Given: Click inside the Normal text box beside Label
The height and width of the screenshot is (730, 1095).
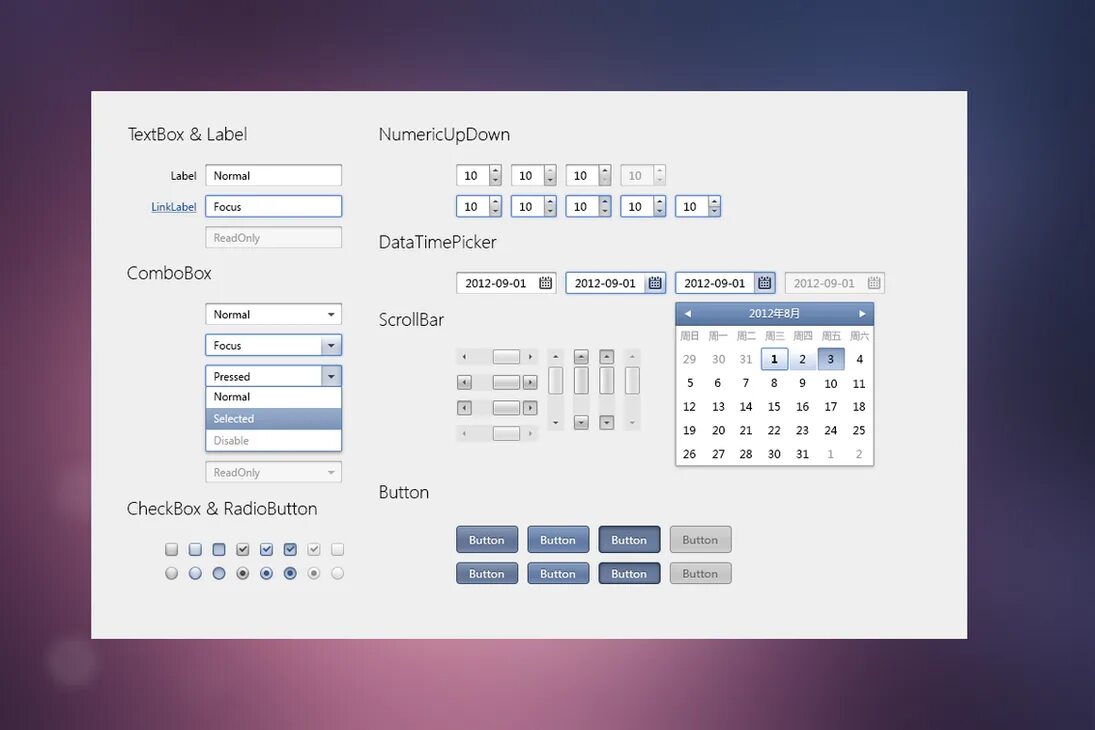Looking at the screenshot, I should coord(273,175).
